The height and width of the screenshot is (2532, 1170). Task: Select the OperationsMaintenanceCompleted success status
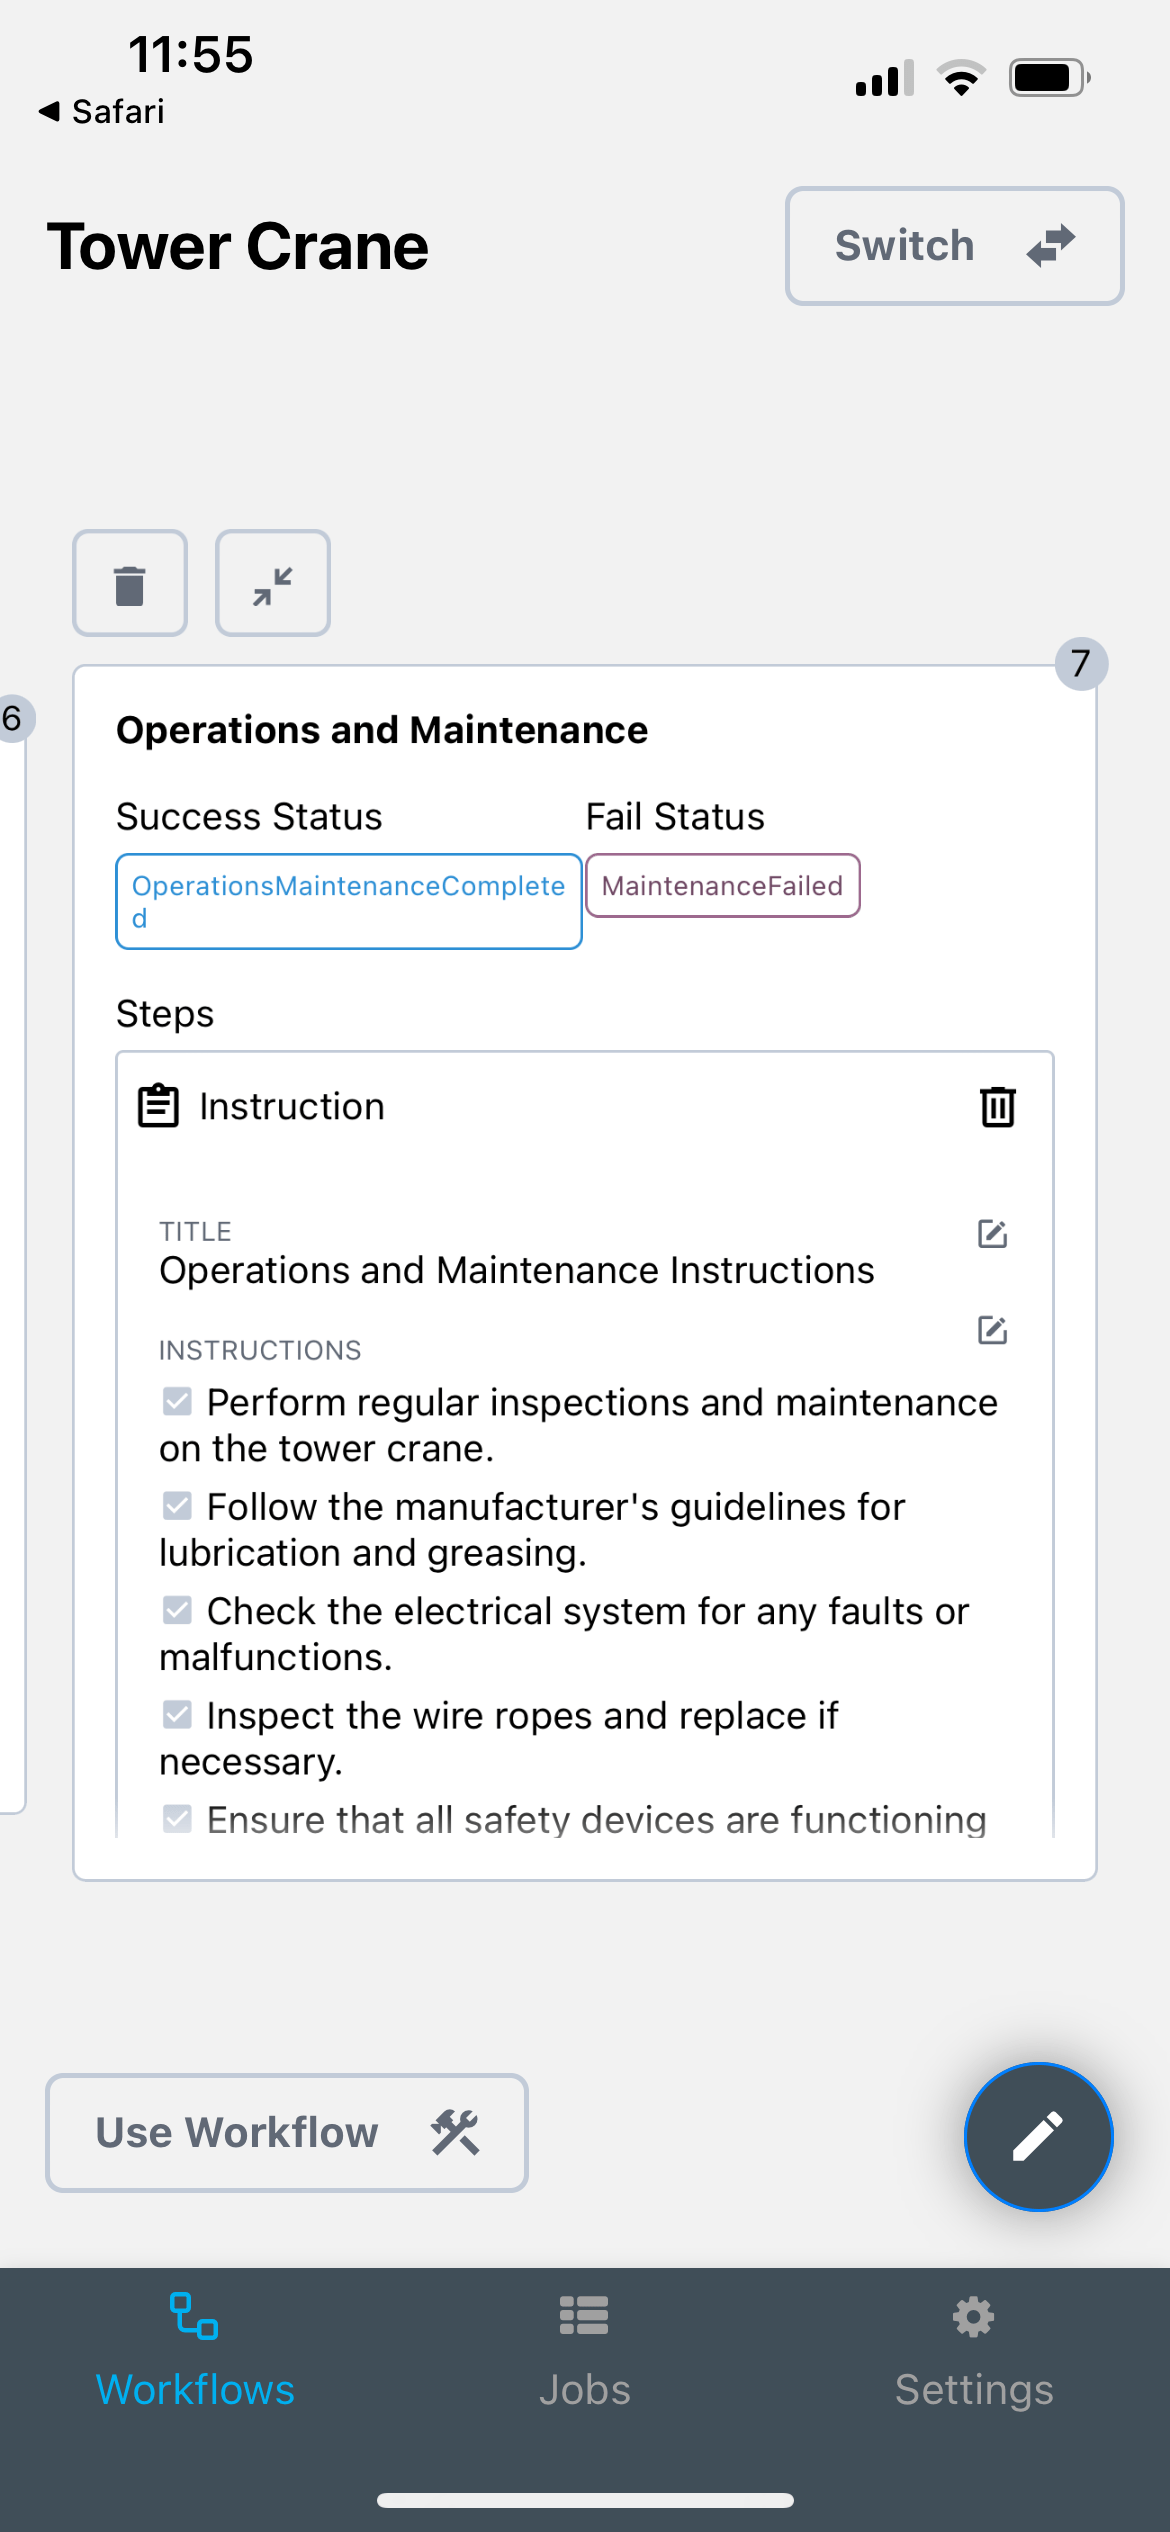349,901
